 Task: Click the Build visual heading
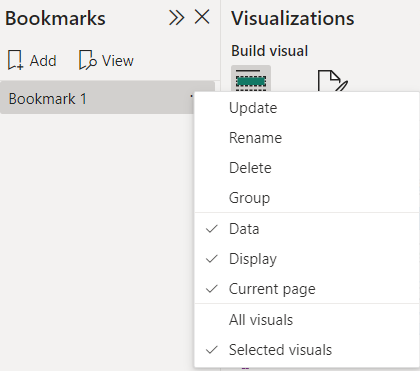coord(269,51)
